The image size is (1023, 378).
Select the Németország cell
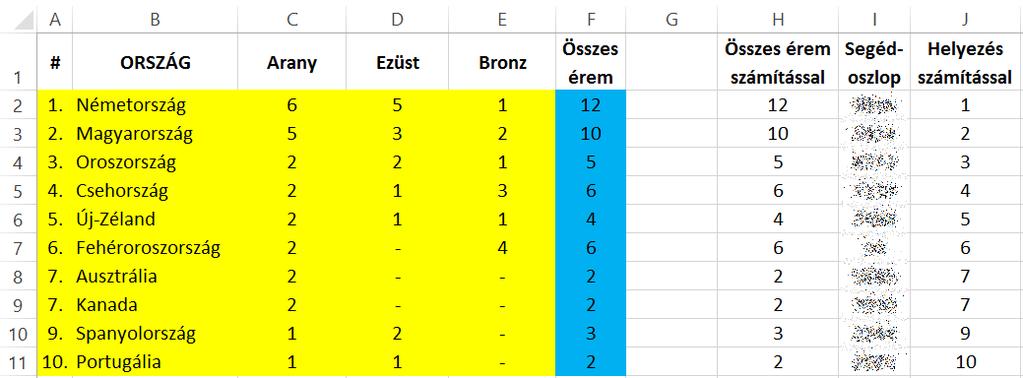click(x=155, y=105)
